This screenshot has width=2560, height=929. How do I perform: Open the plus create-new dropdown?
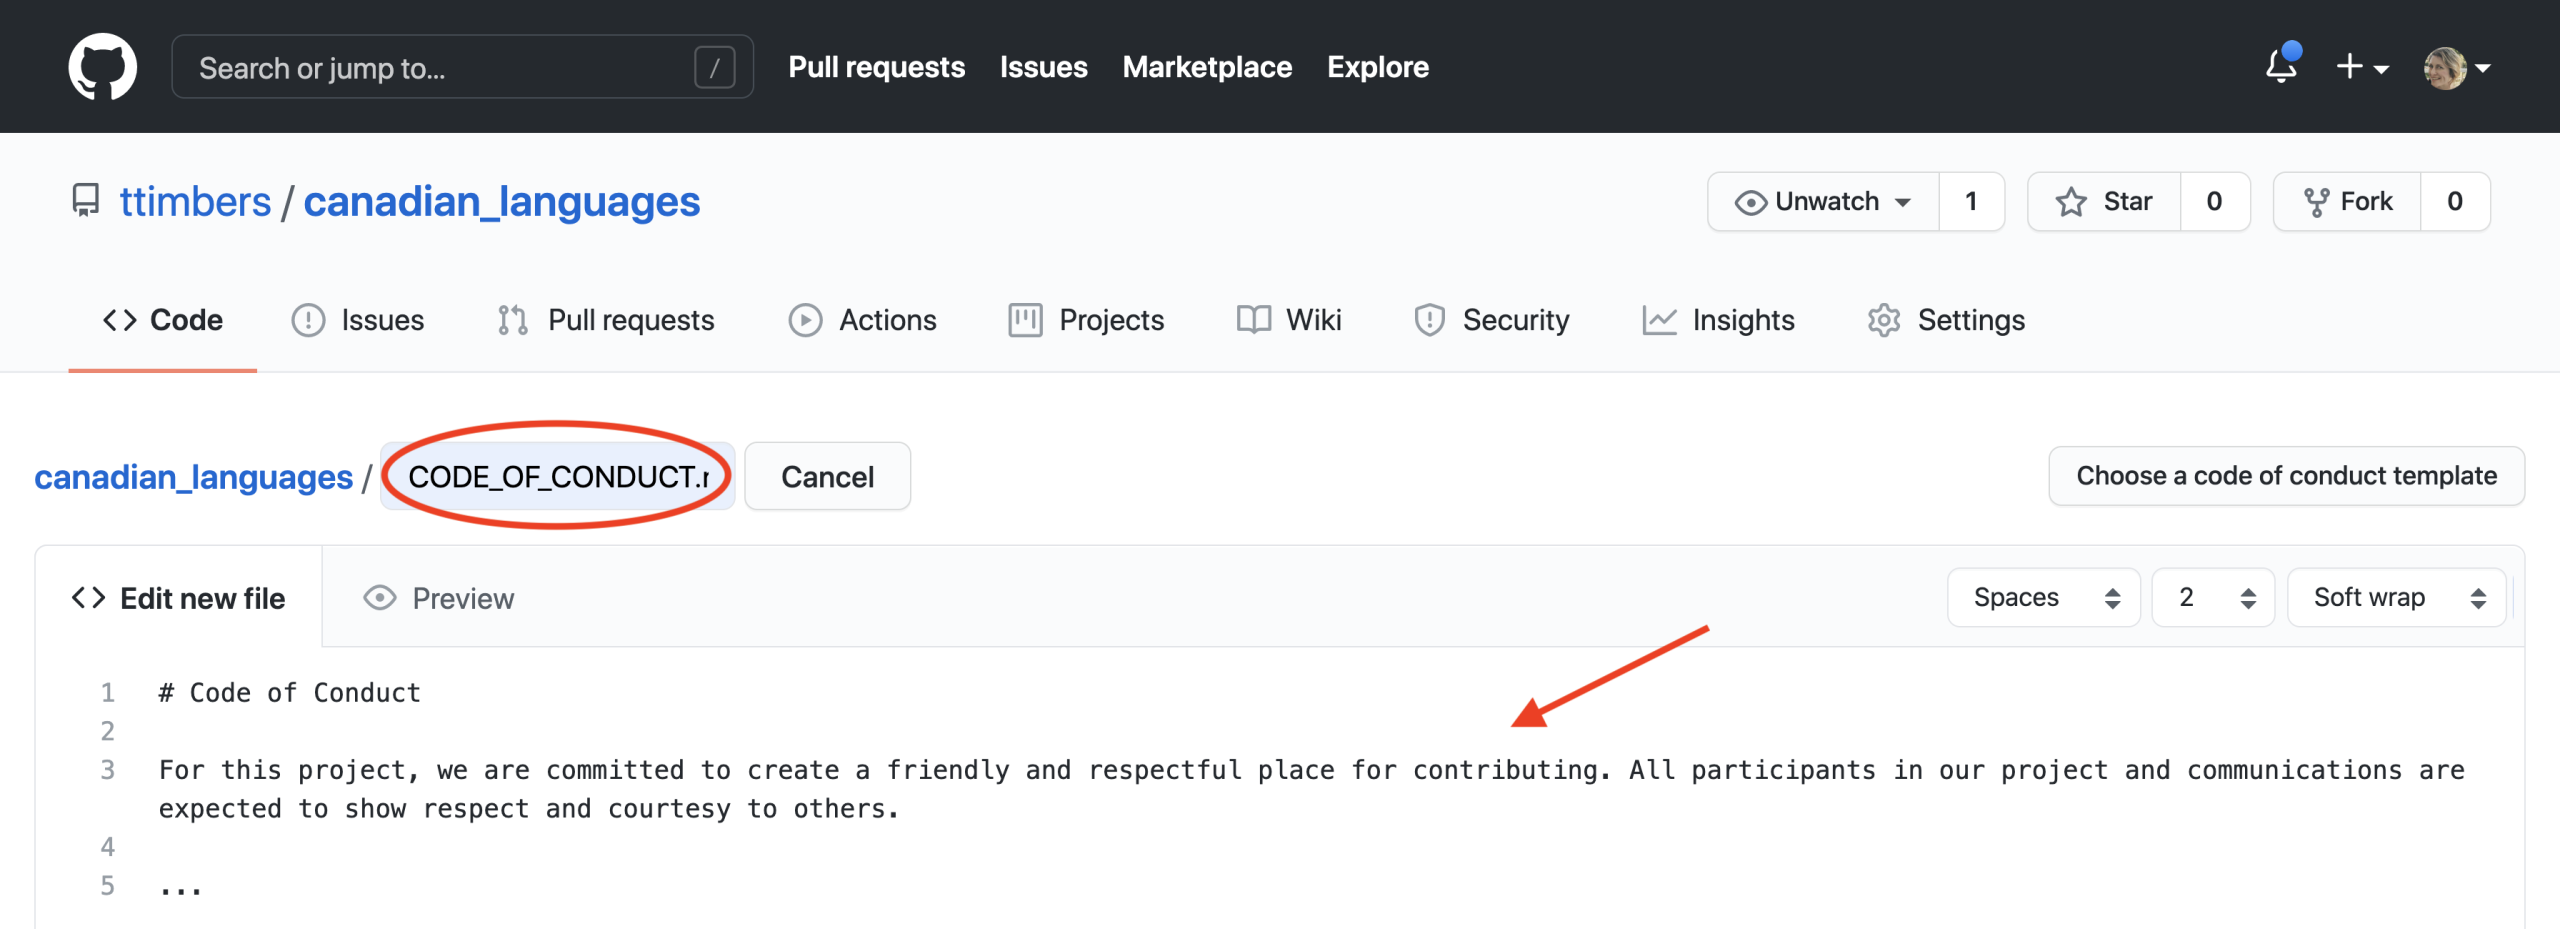[2362, 67]
